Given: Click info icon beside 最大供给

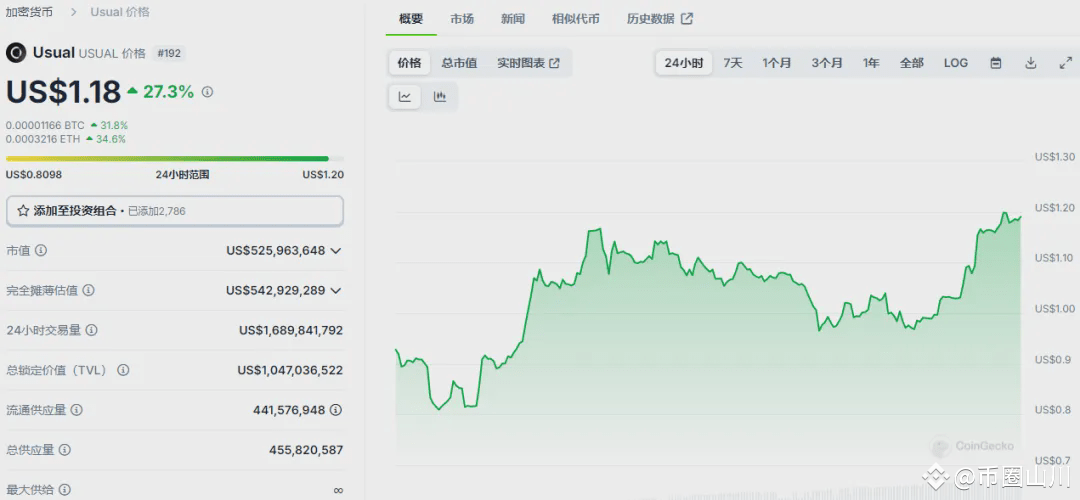Looking at the screenshot, I should point(65,490).
